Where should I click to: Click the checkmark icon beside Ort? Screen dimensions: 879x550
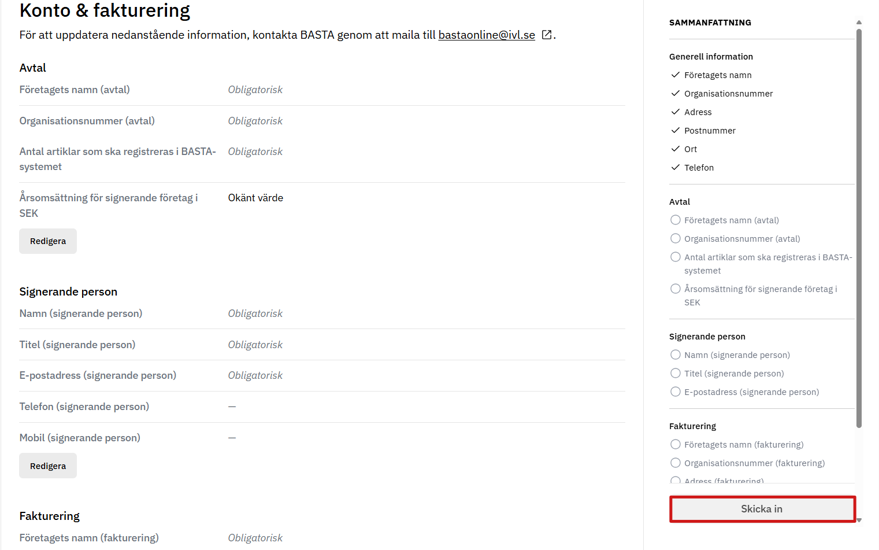coord(675,149)
